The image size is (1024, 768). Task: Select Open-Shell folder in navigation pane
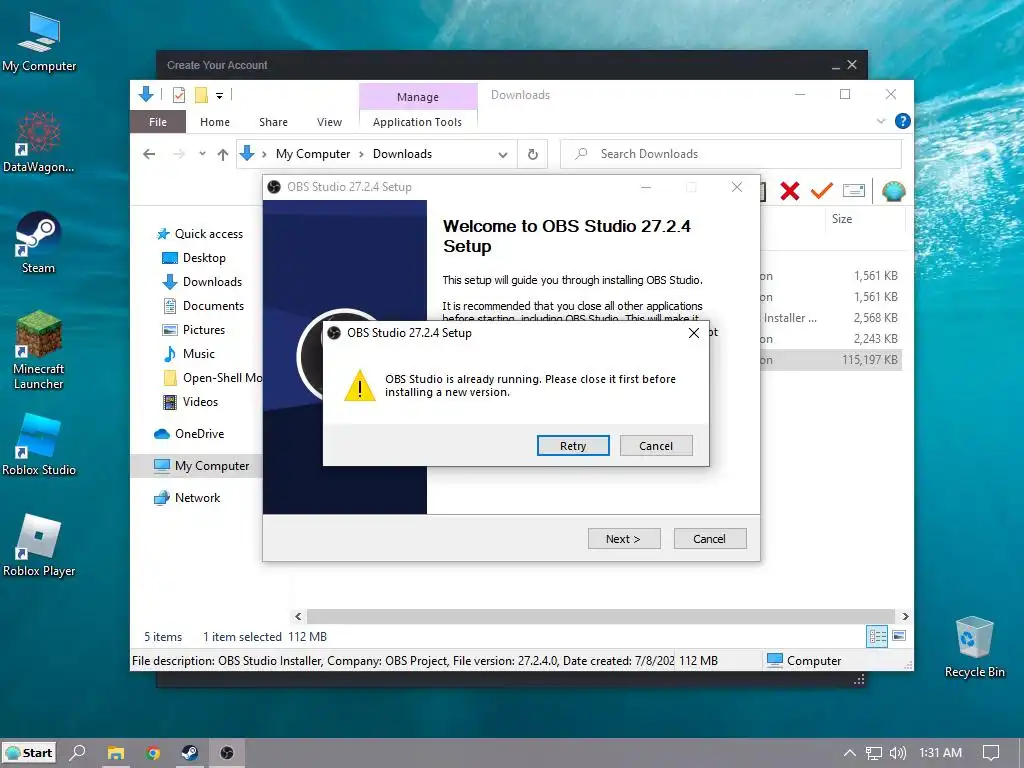point(212,378)
